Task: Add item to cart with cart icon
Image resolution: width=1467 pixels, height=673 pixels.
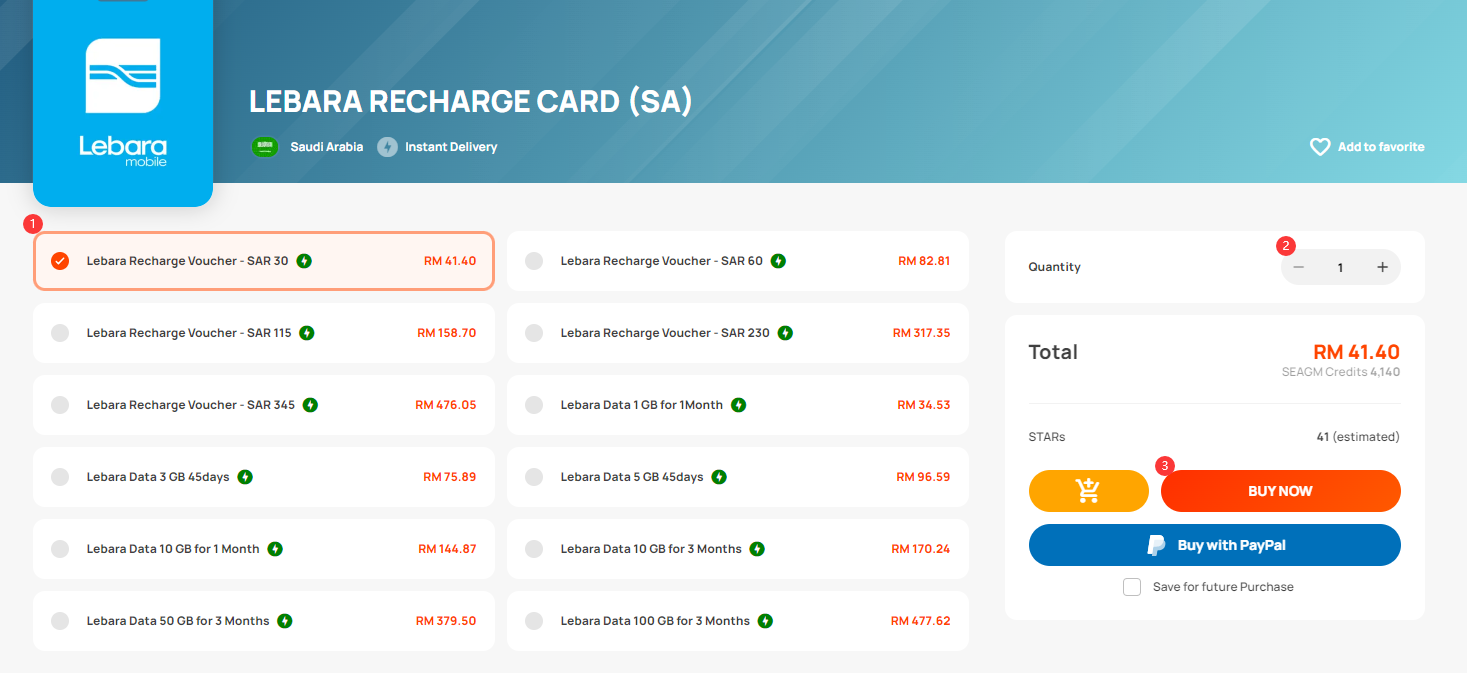Action: pyautogui.click(x=1088, y=491)
